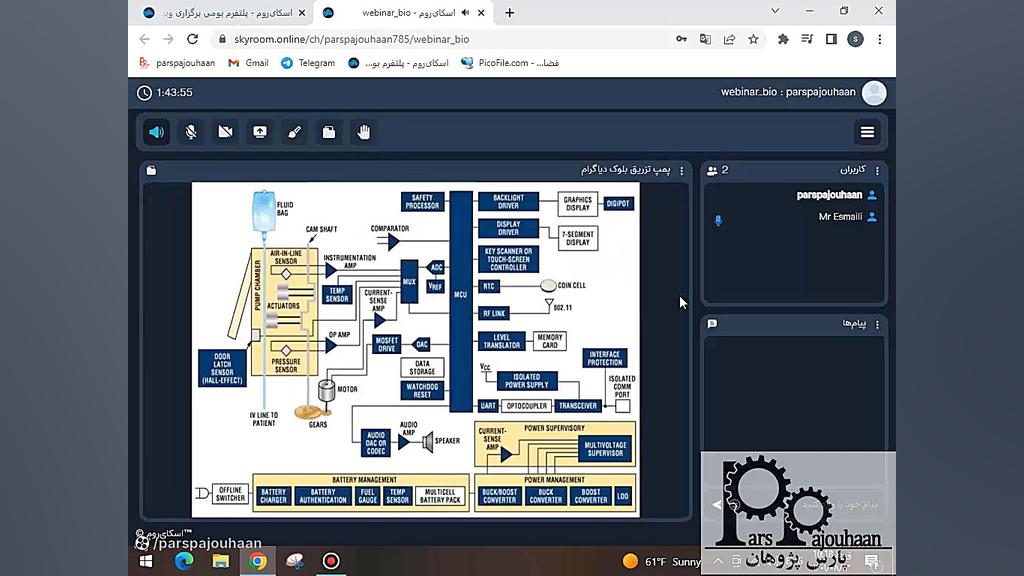
Task: Reload the current page
Action: (x=193, y=39)
